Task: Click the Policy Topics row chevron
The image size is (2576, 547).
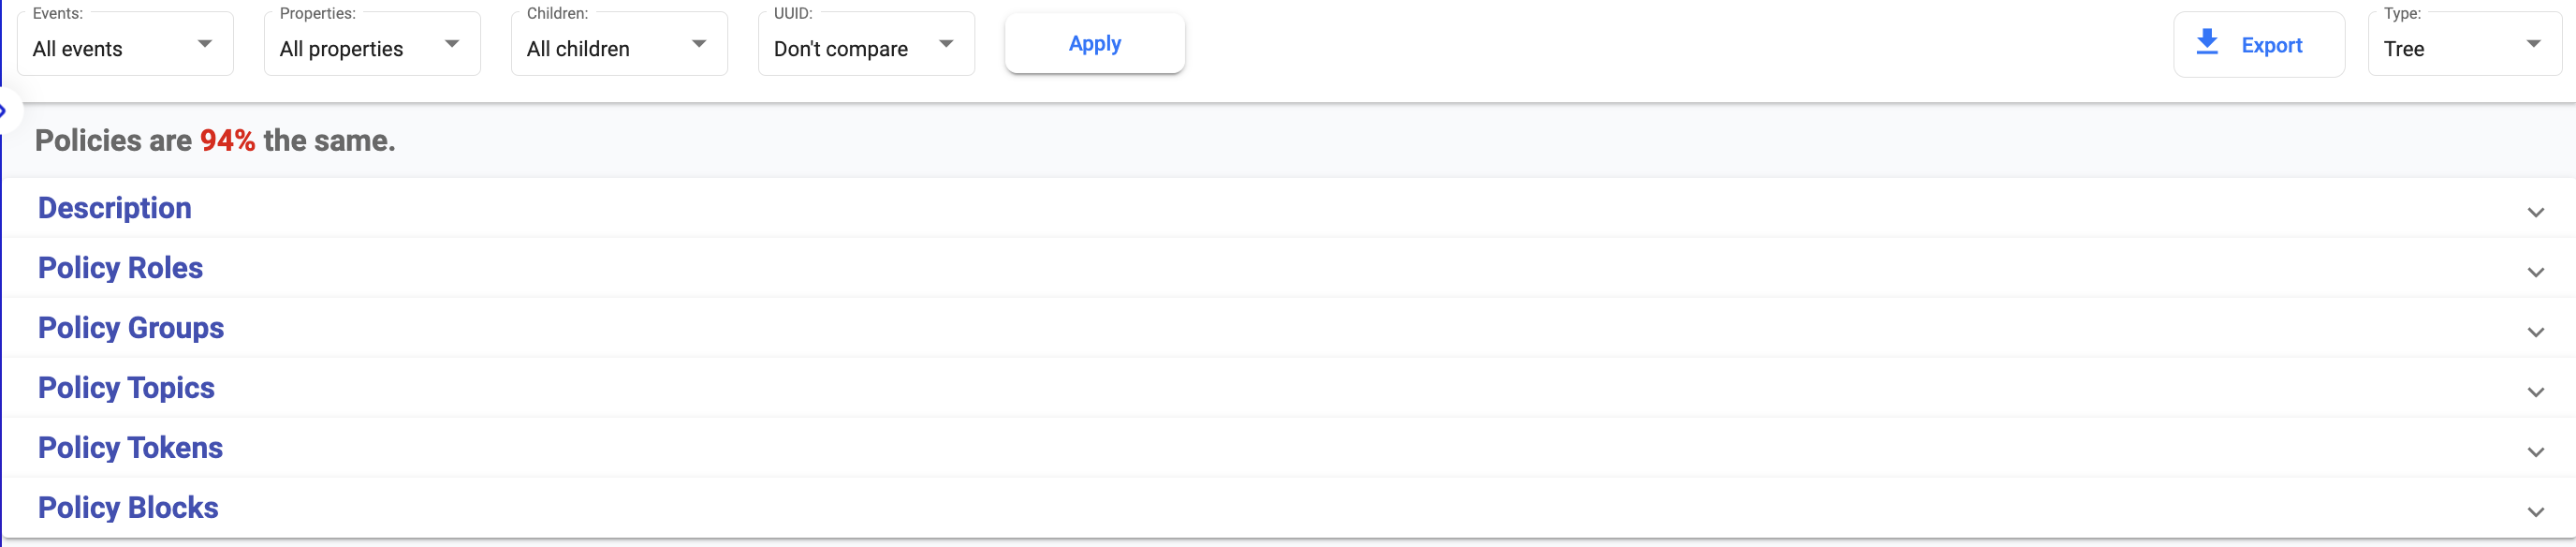Action: (x=2535, y=392)
